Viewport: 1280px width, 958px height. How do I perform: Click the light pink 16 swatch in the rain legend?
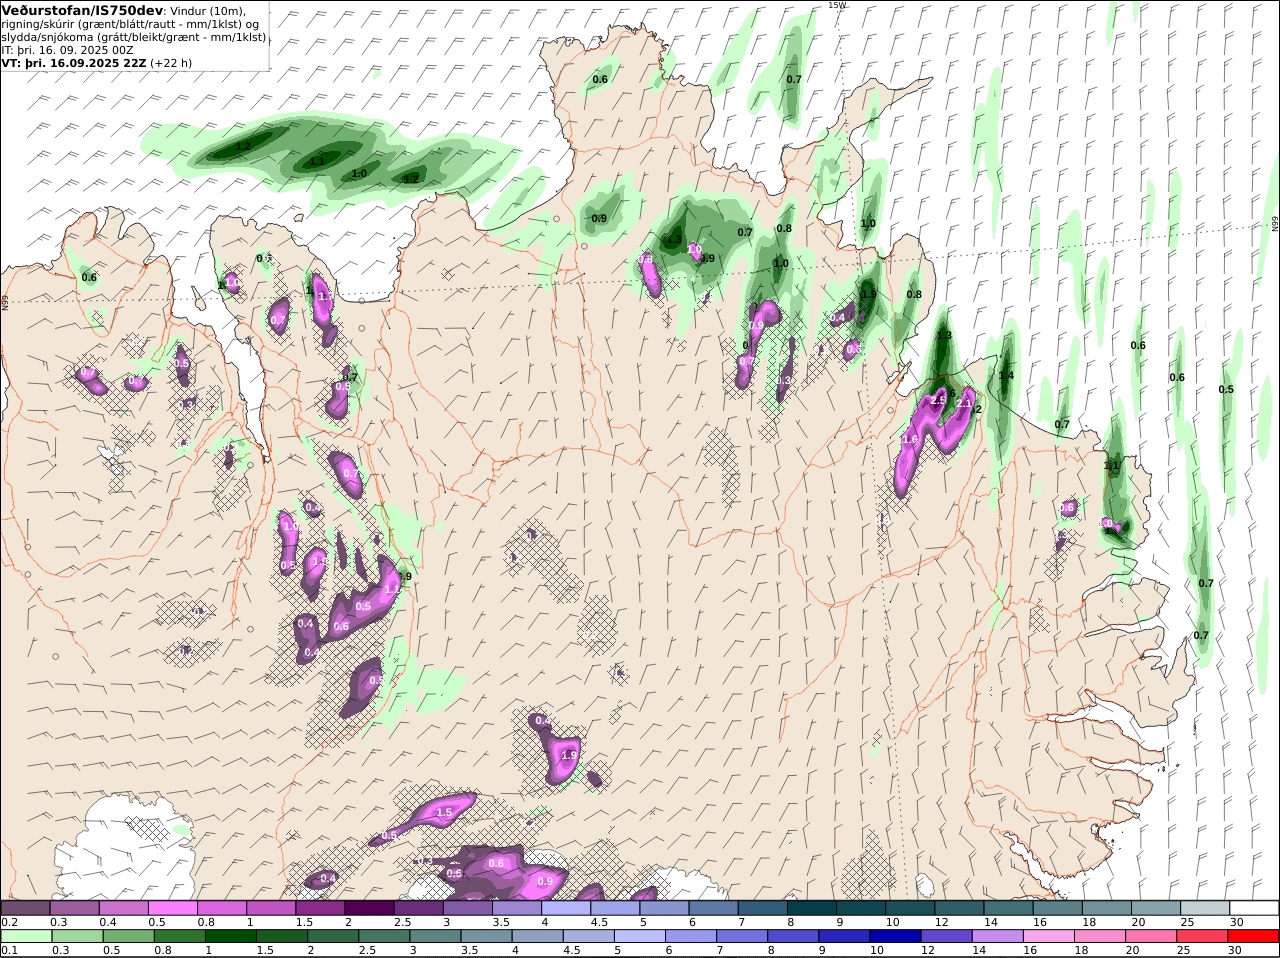[1049, 937]
